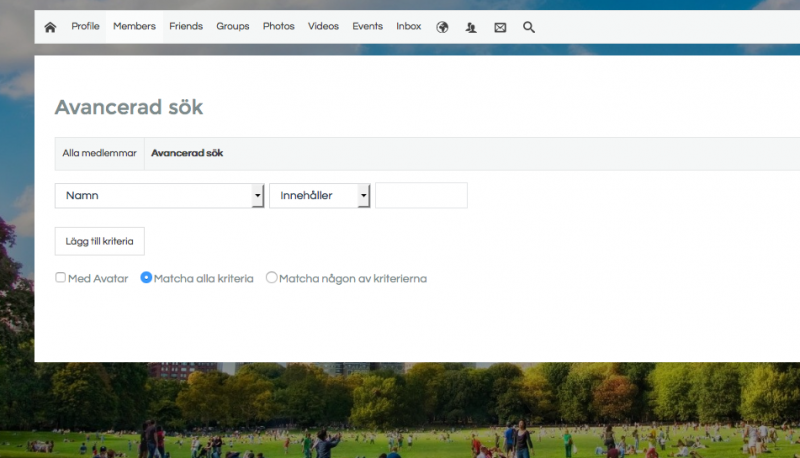800x458 pixels.
Task: Focus the search value text field
Action: [x=421, y=195]
